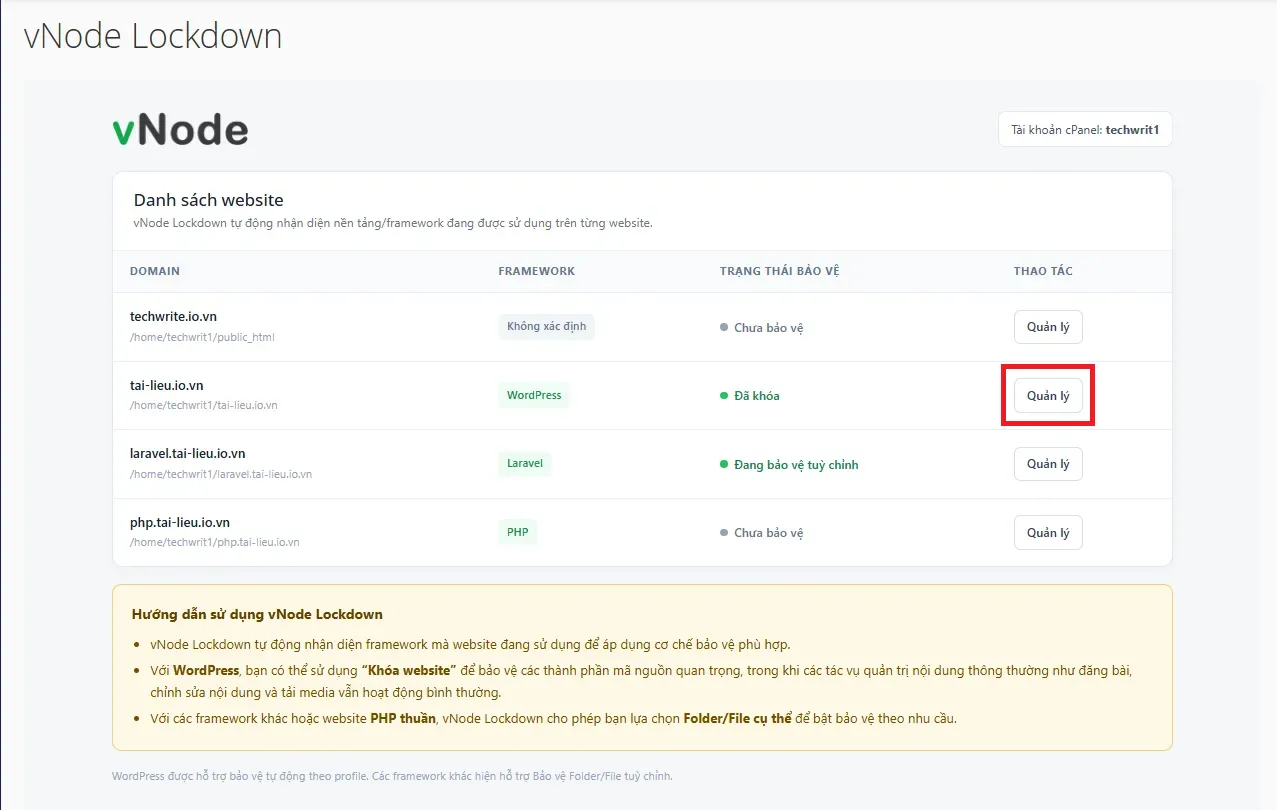Click the path /home/techwrit1/laravel.tai-lieu.io.vn
Viewport: 1277px width, 810px height.
[221, 474]
